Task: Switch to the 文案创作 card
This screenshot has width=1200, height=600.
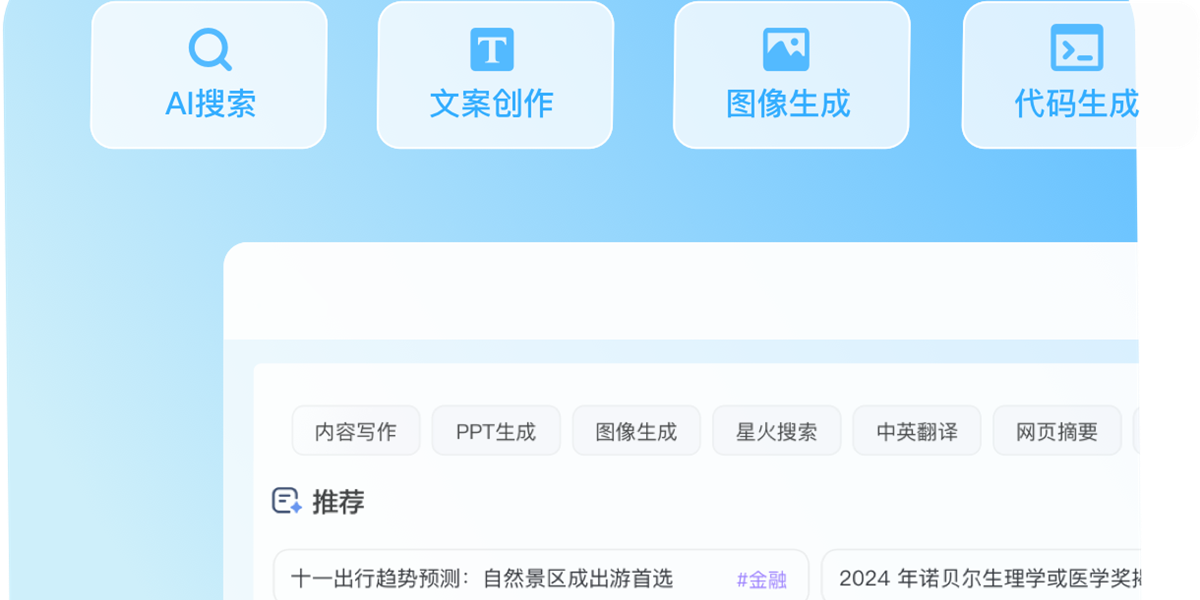Action: click(492, 75)
